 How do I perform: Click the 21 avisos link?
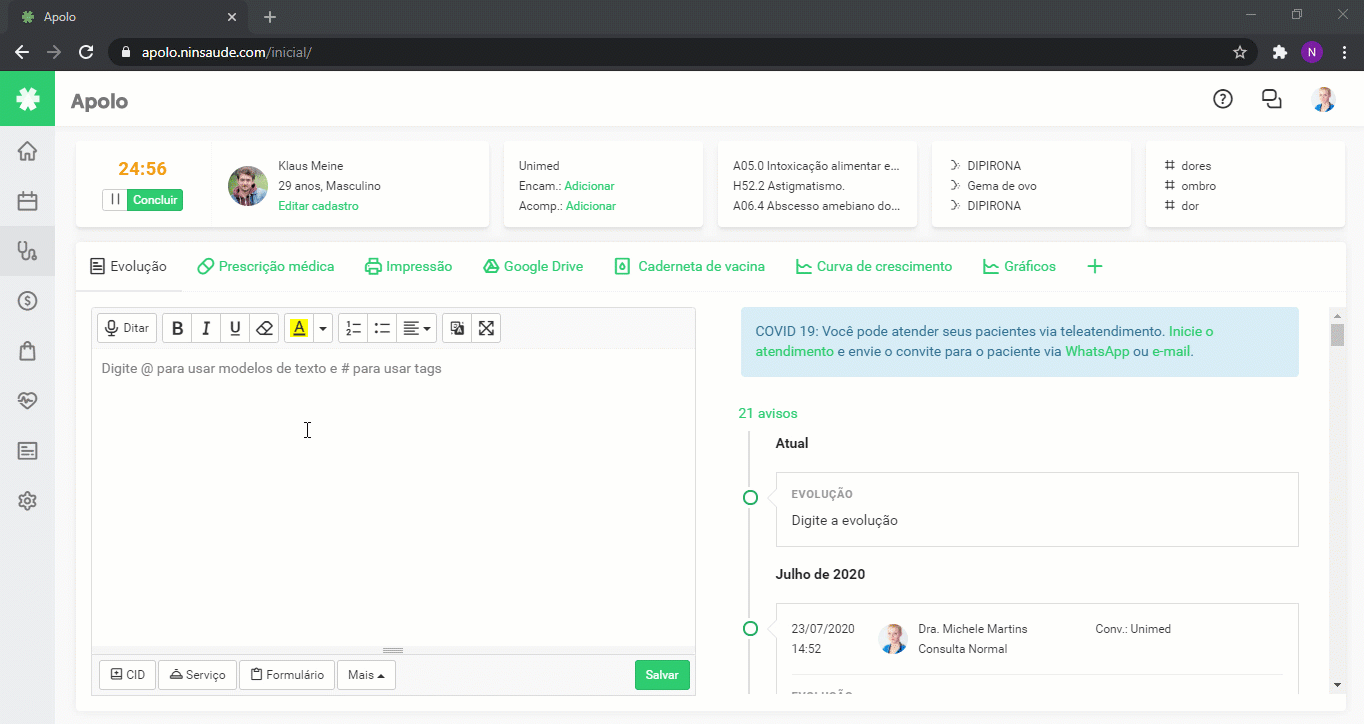[x=768, y=413]
